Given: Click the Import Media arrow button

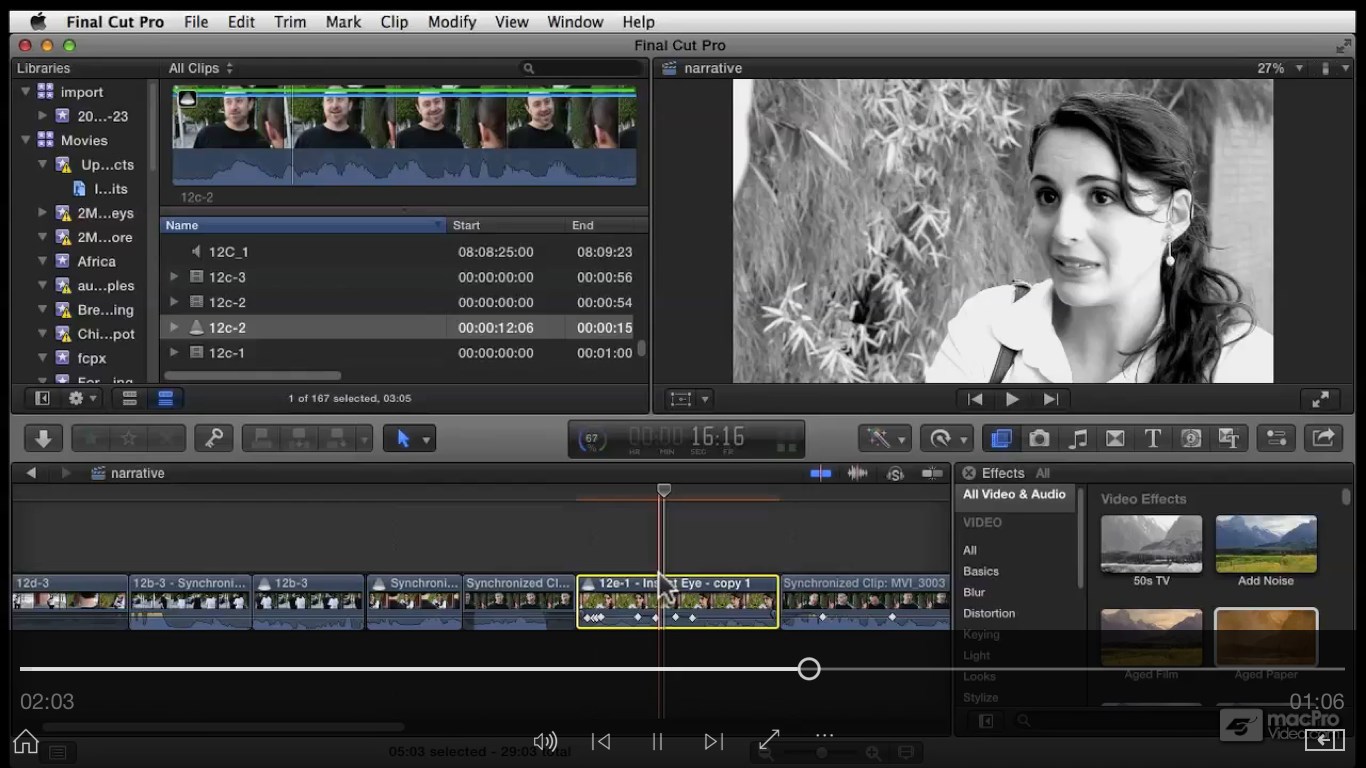Looking at the screenshot, I should (x=43, y=438).
